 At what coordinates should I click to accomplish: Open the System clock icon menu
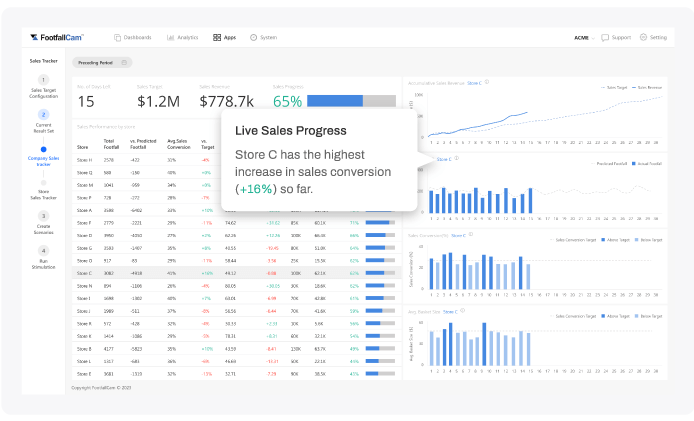254,38
